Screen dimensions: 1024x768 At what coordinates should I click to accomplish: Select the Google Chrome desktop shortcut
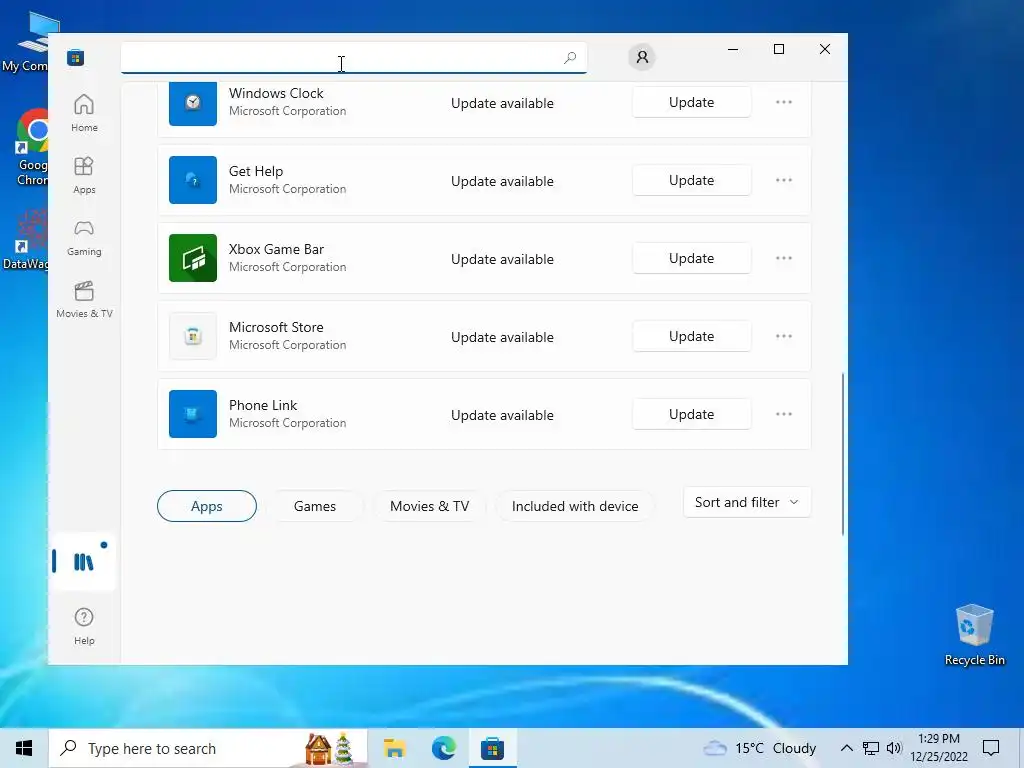[31, 148]
